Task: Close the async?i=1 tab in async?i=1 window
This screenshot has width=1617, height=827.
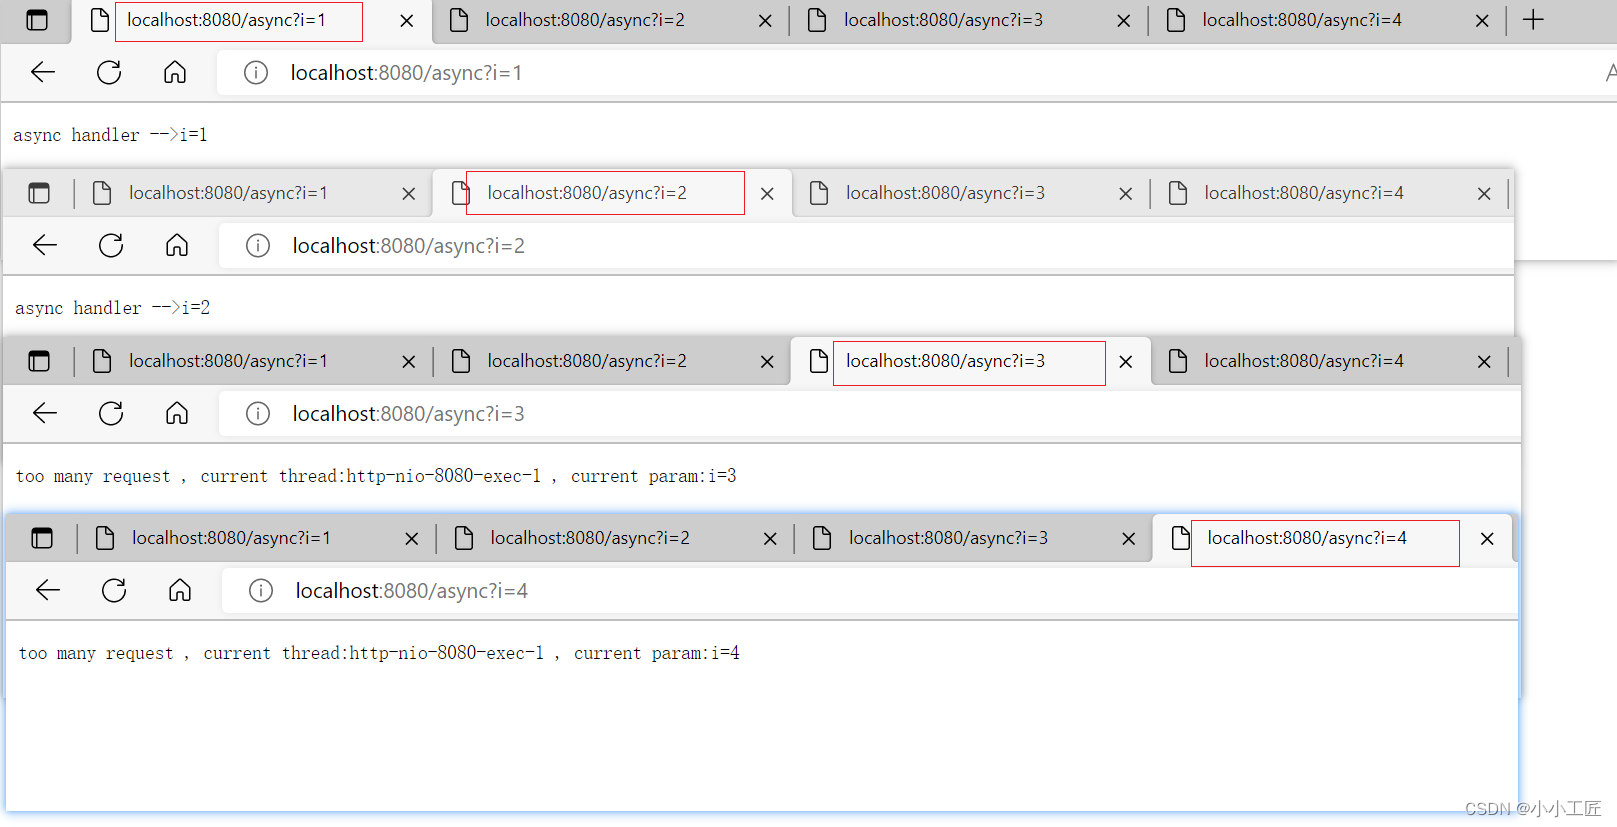Action: (406, 21)
